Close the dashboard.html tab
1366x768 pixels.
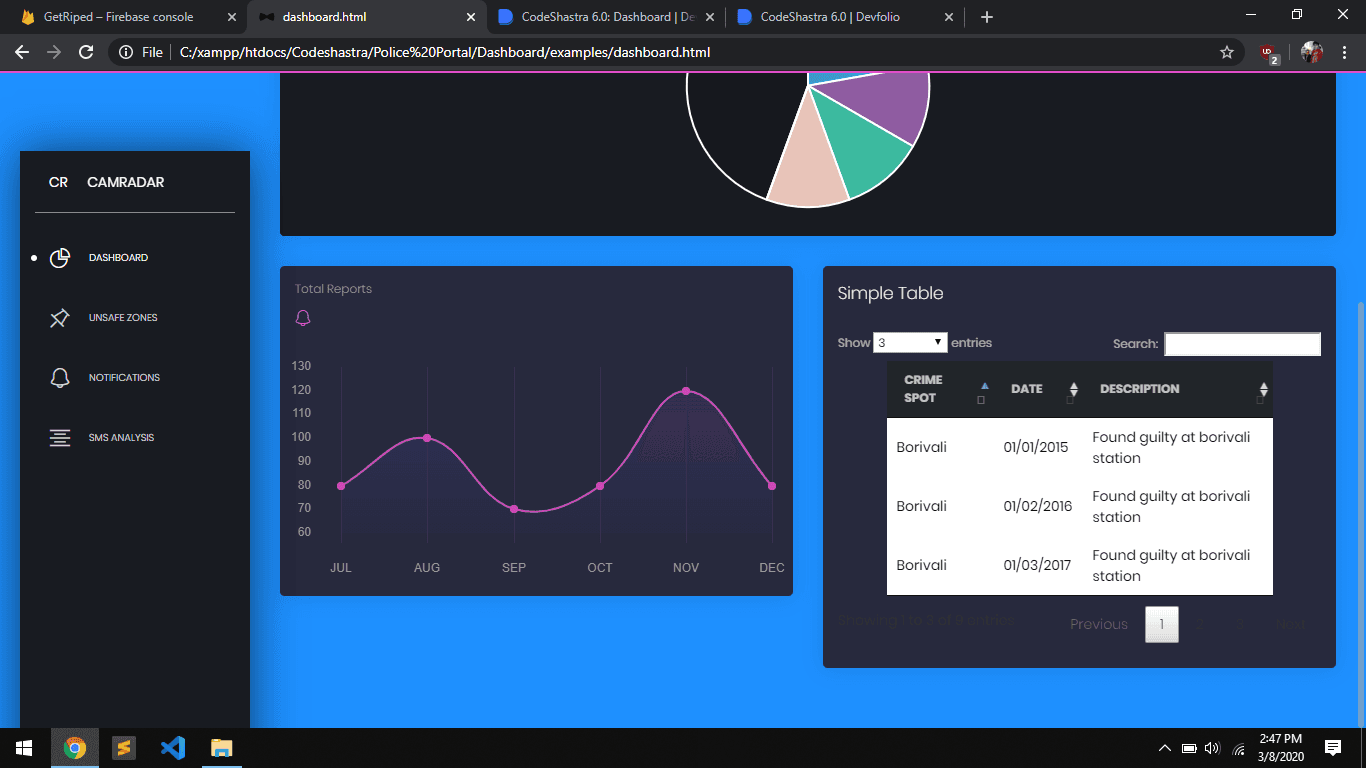[470, 17]
